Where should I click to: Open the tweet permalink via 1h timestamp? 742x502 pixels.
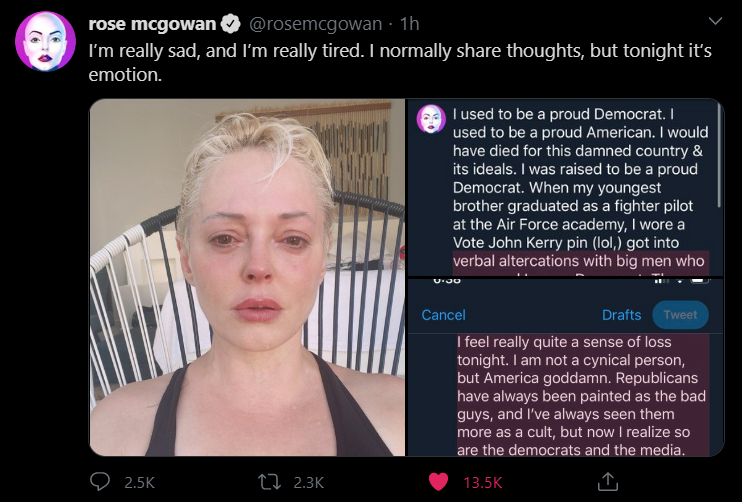(410, 24)
